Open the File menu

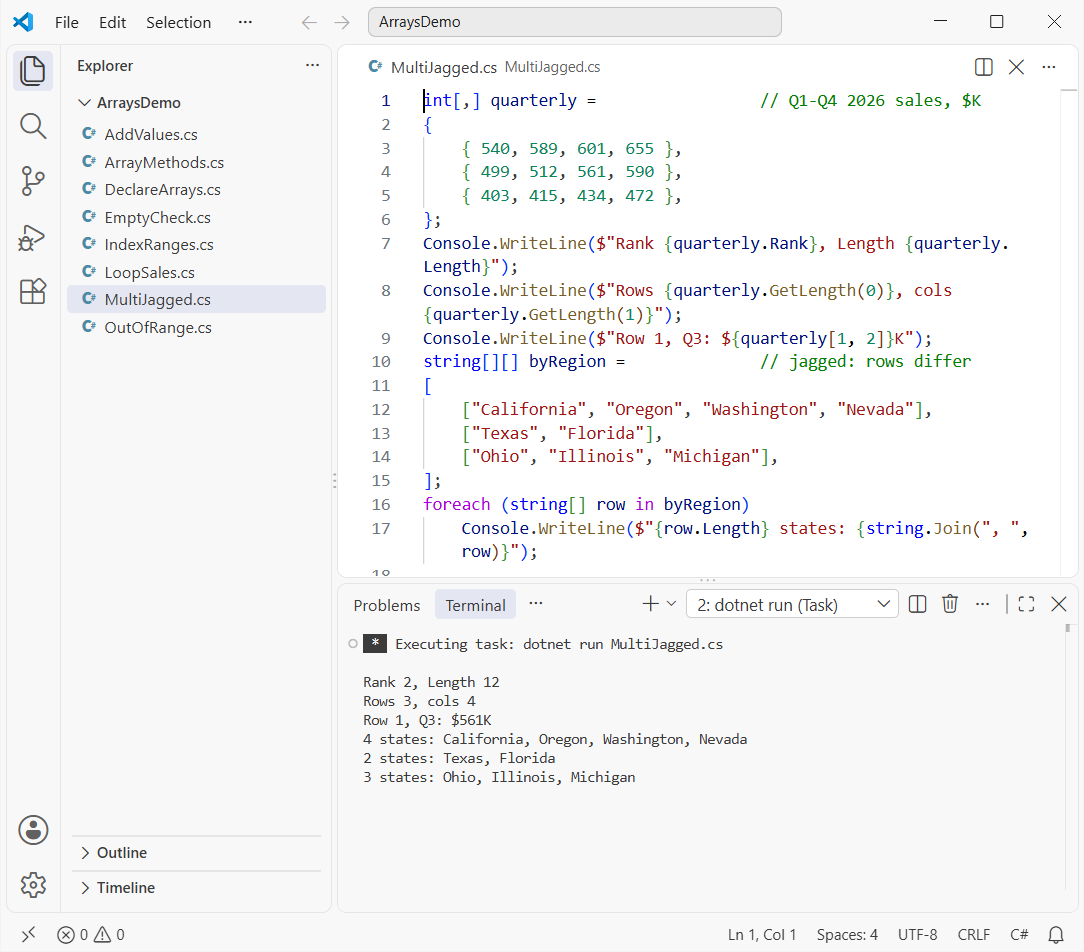point(66,23)
